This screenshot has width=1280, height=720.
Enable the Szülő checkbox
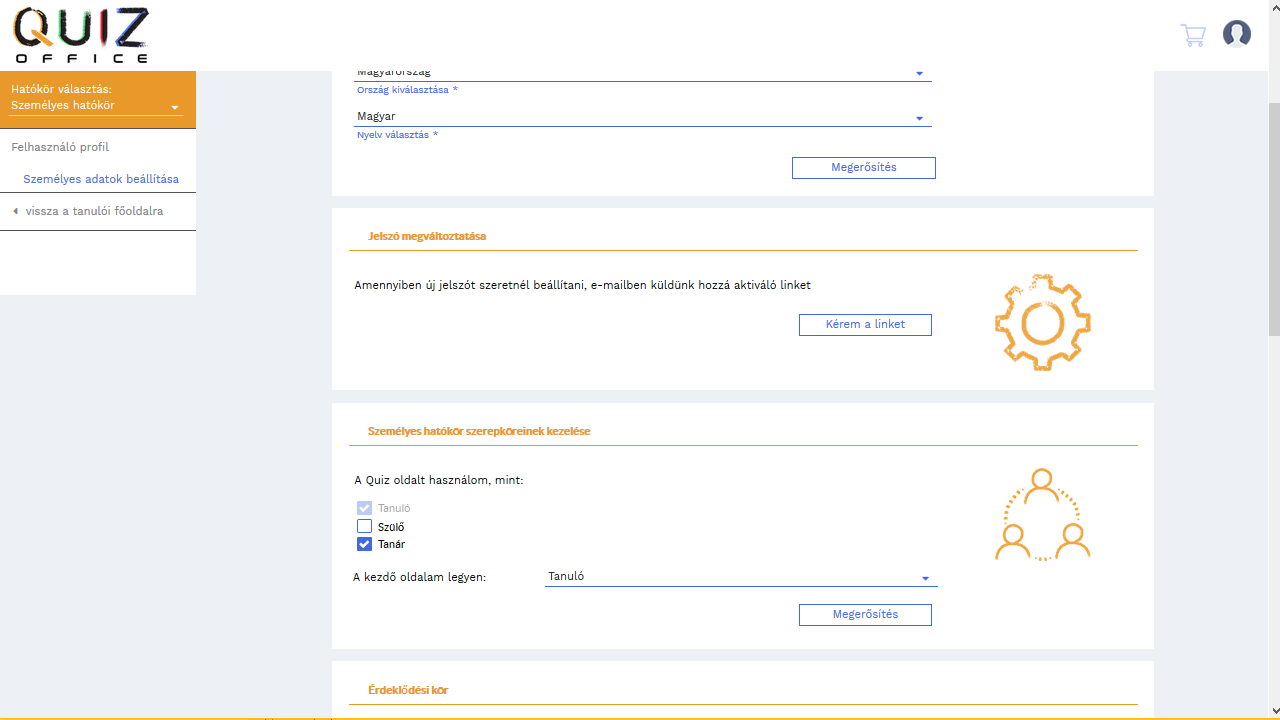pos(364,526)
